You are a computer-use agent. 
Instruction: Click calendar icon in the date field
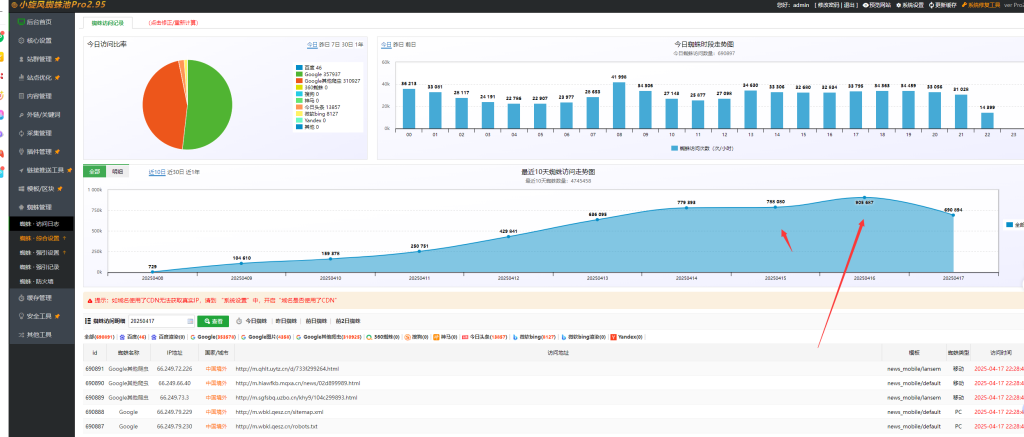[x=189, y=321]
